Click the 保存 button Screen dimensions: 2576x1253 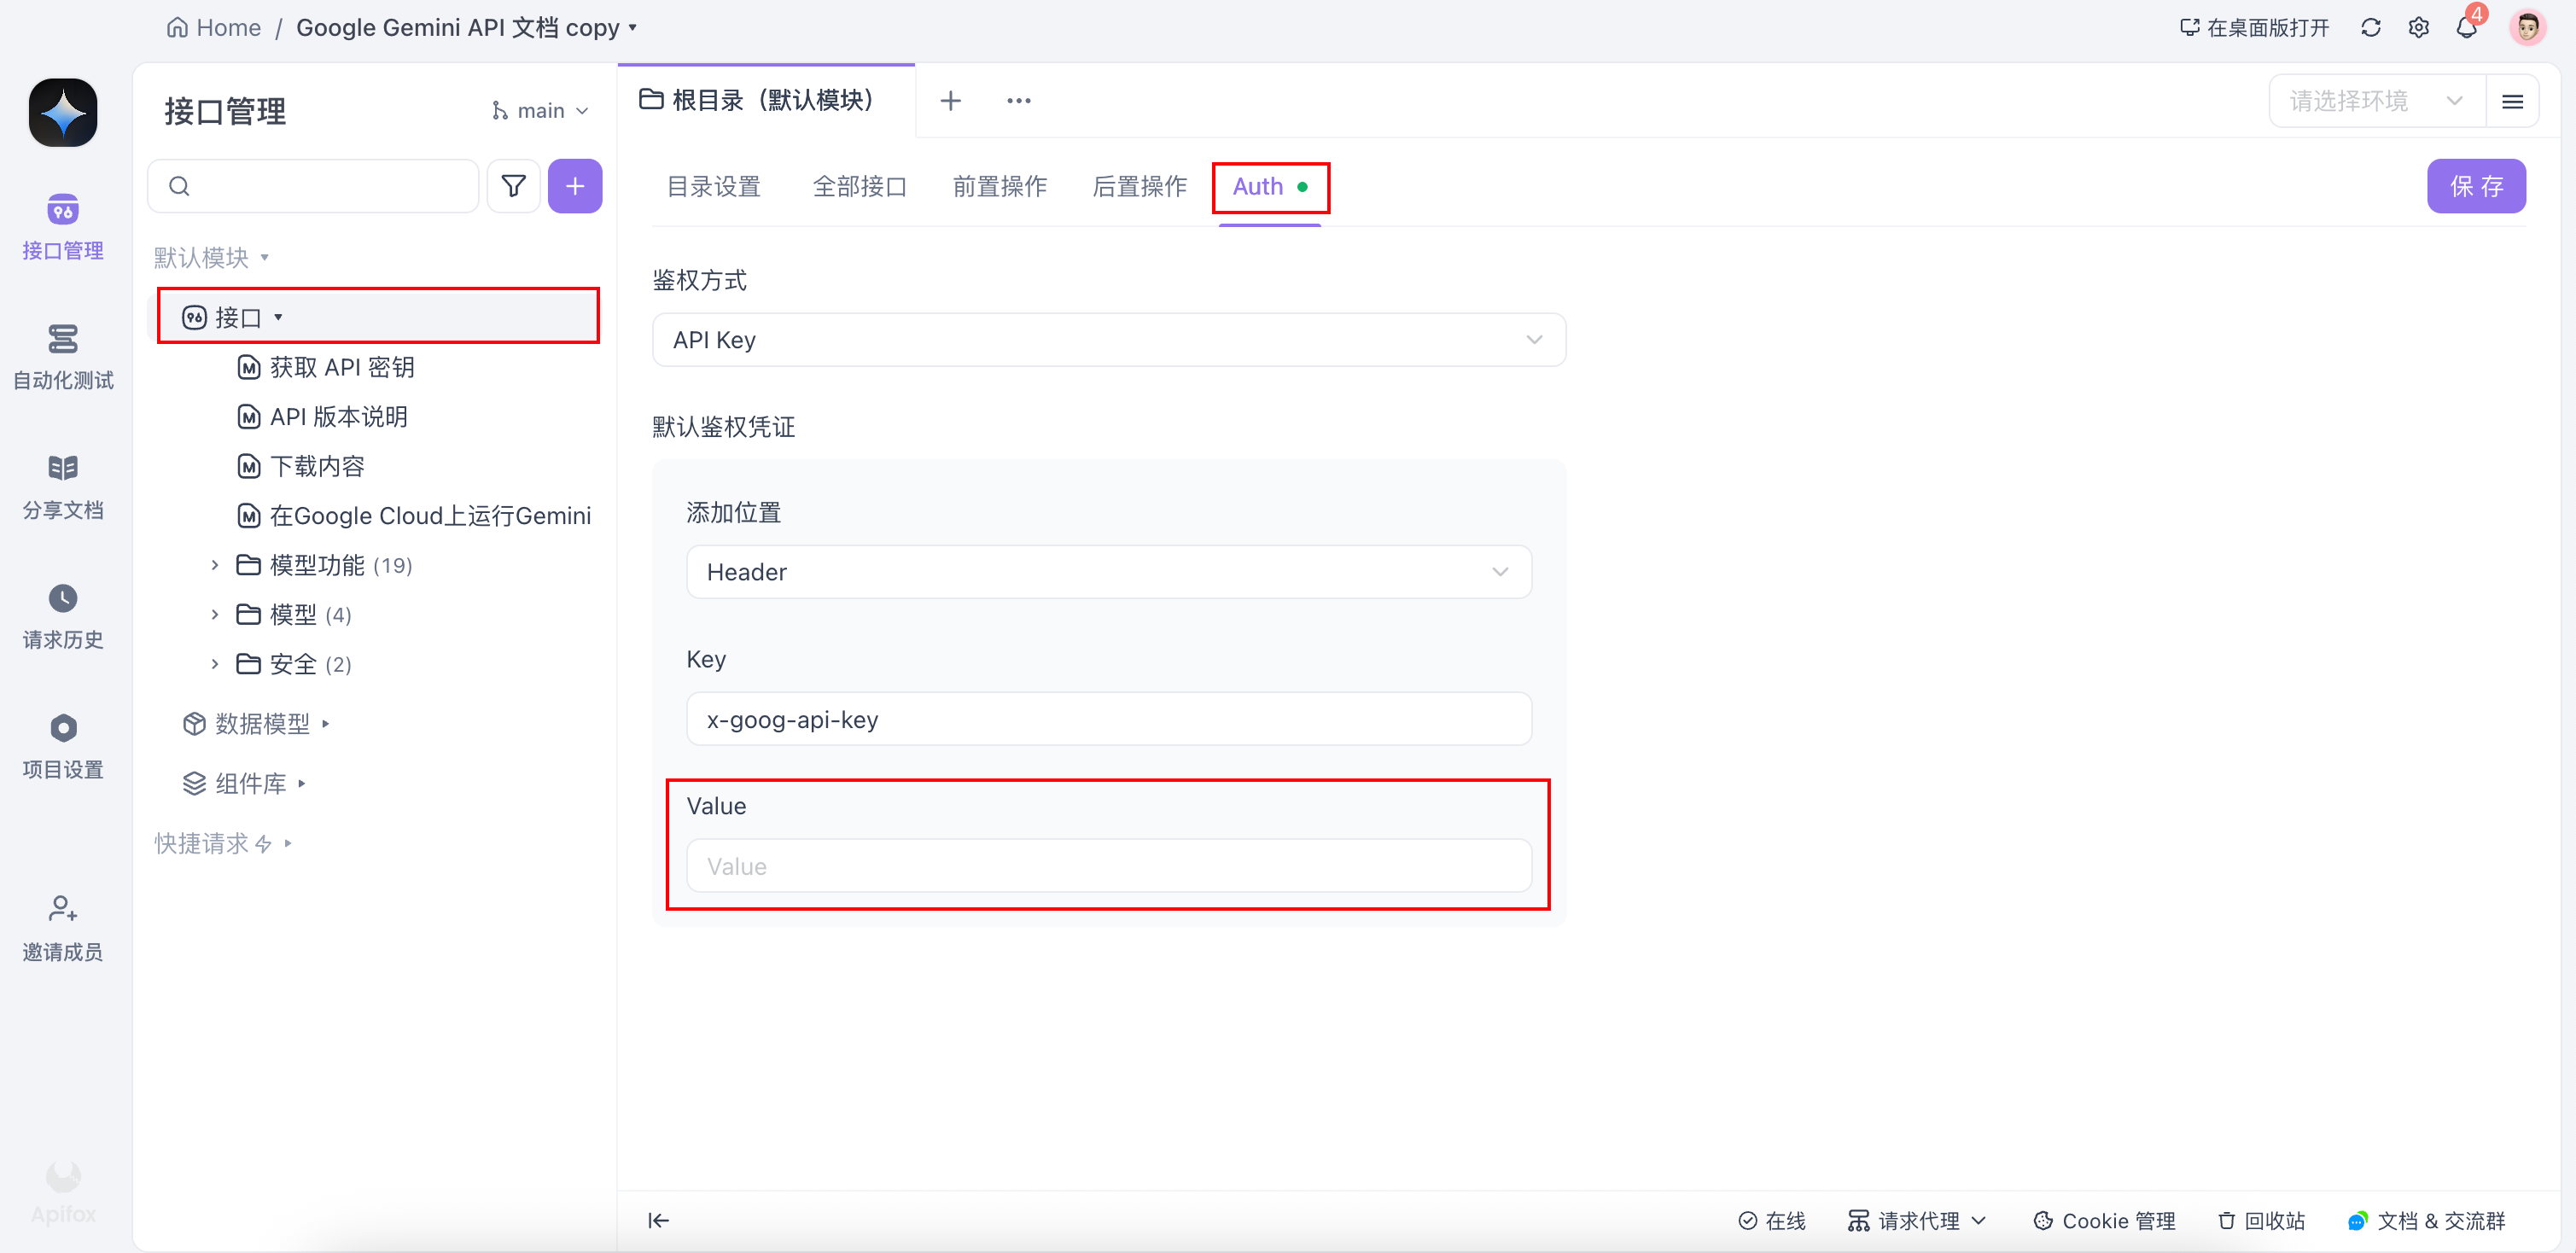(2477, 186)
